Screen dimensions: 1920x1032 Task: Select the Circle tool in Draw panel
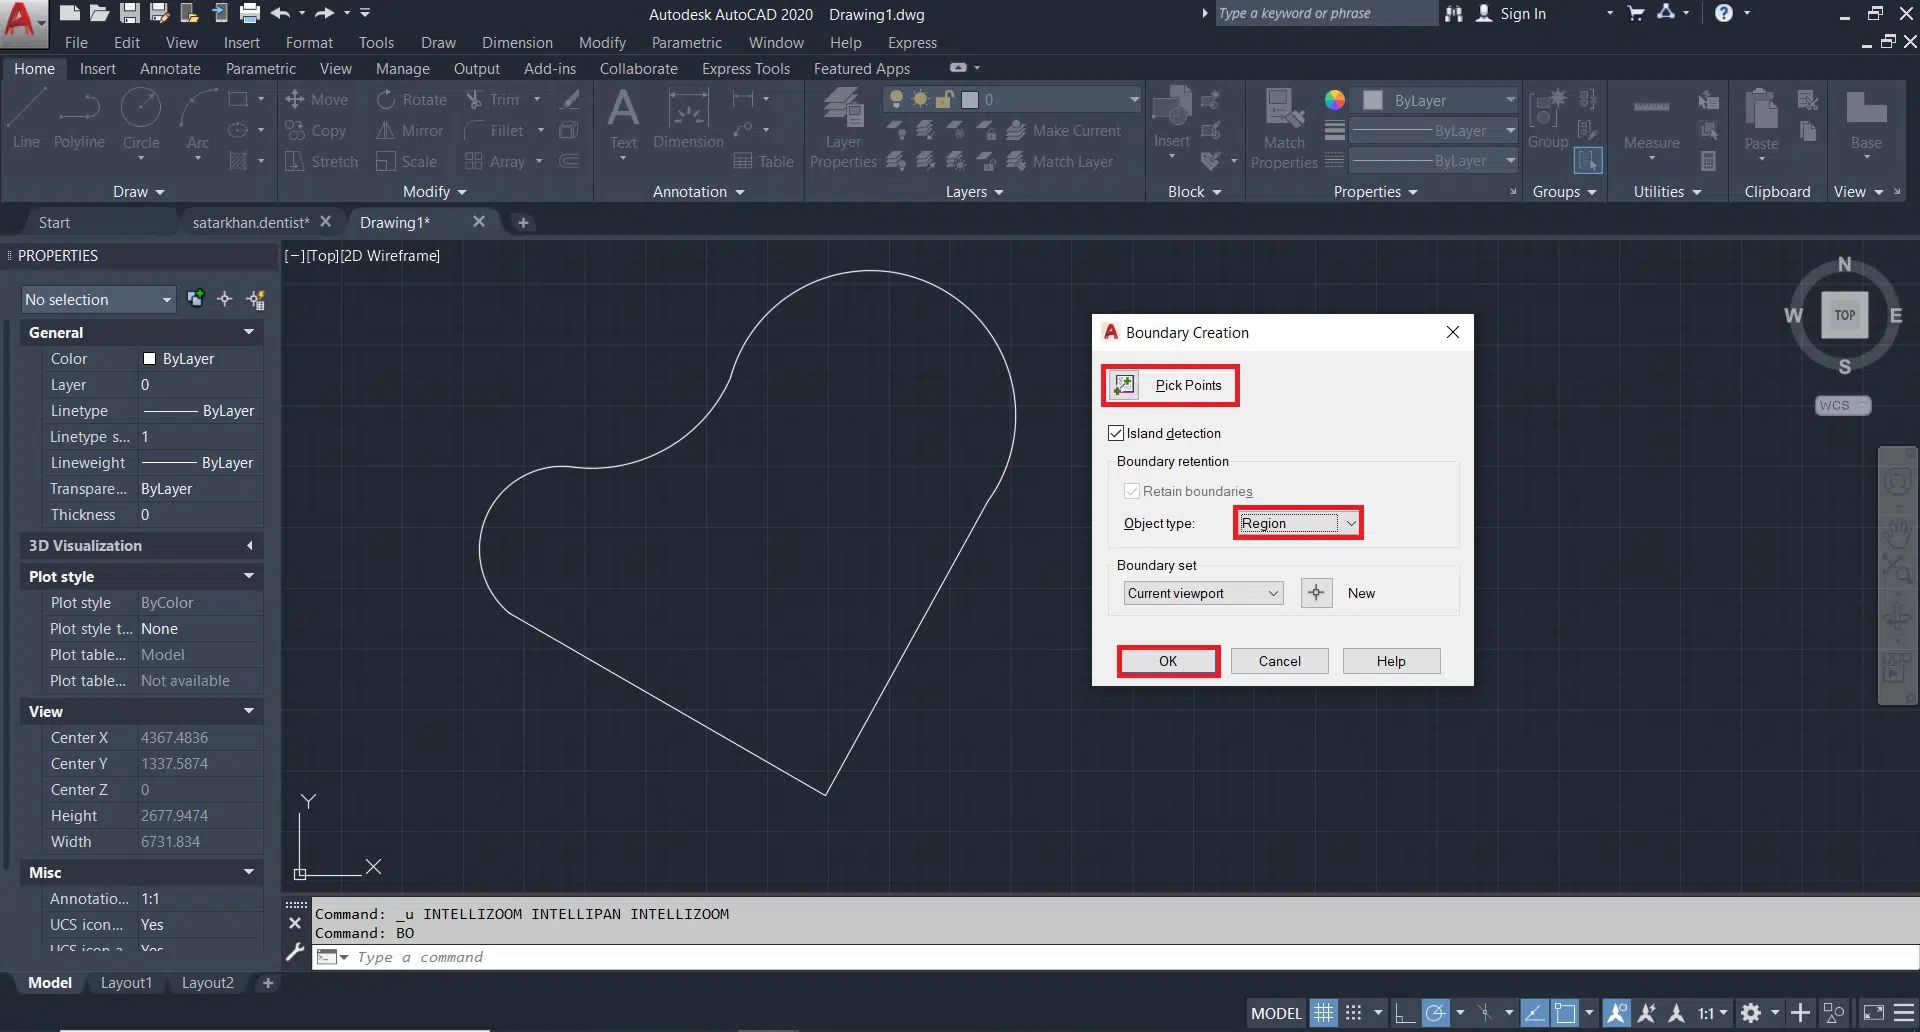pyautogui.click(x=141, y=116)
